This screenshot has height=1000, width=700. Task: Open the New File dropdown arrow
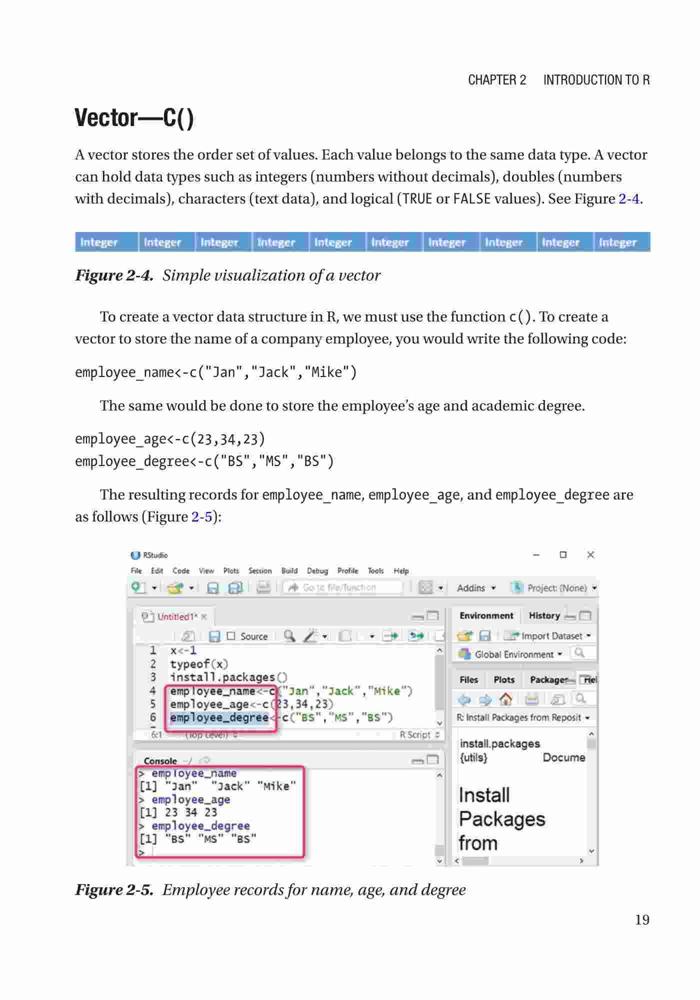[x=154, y=588]
